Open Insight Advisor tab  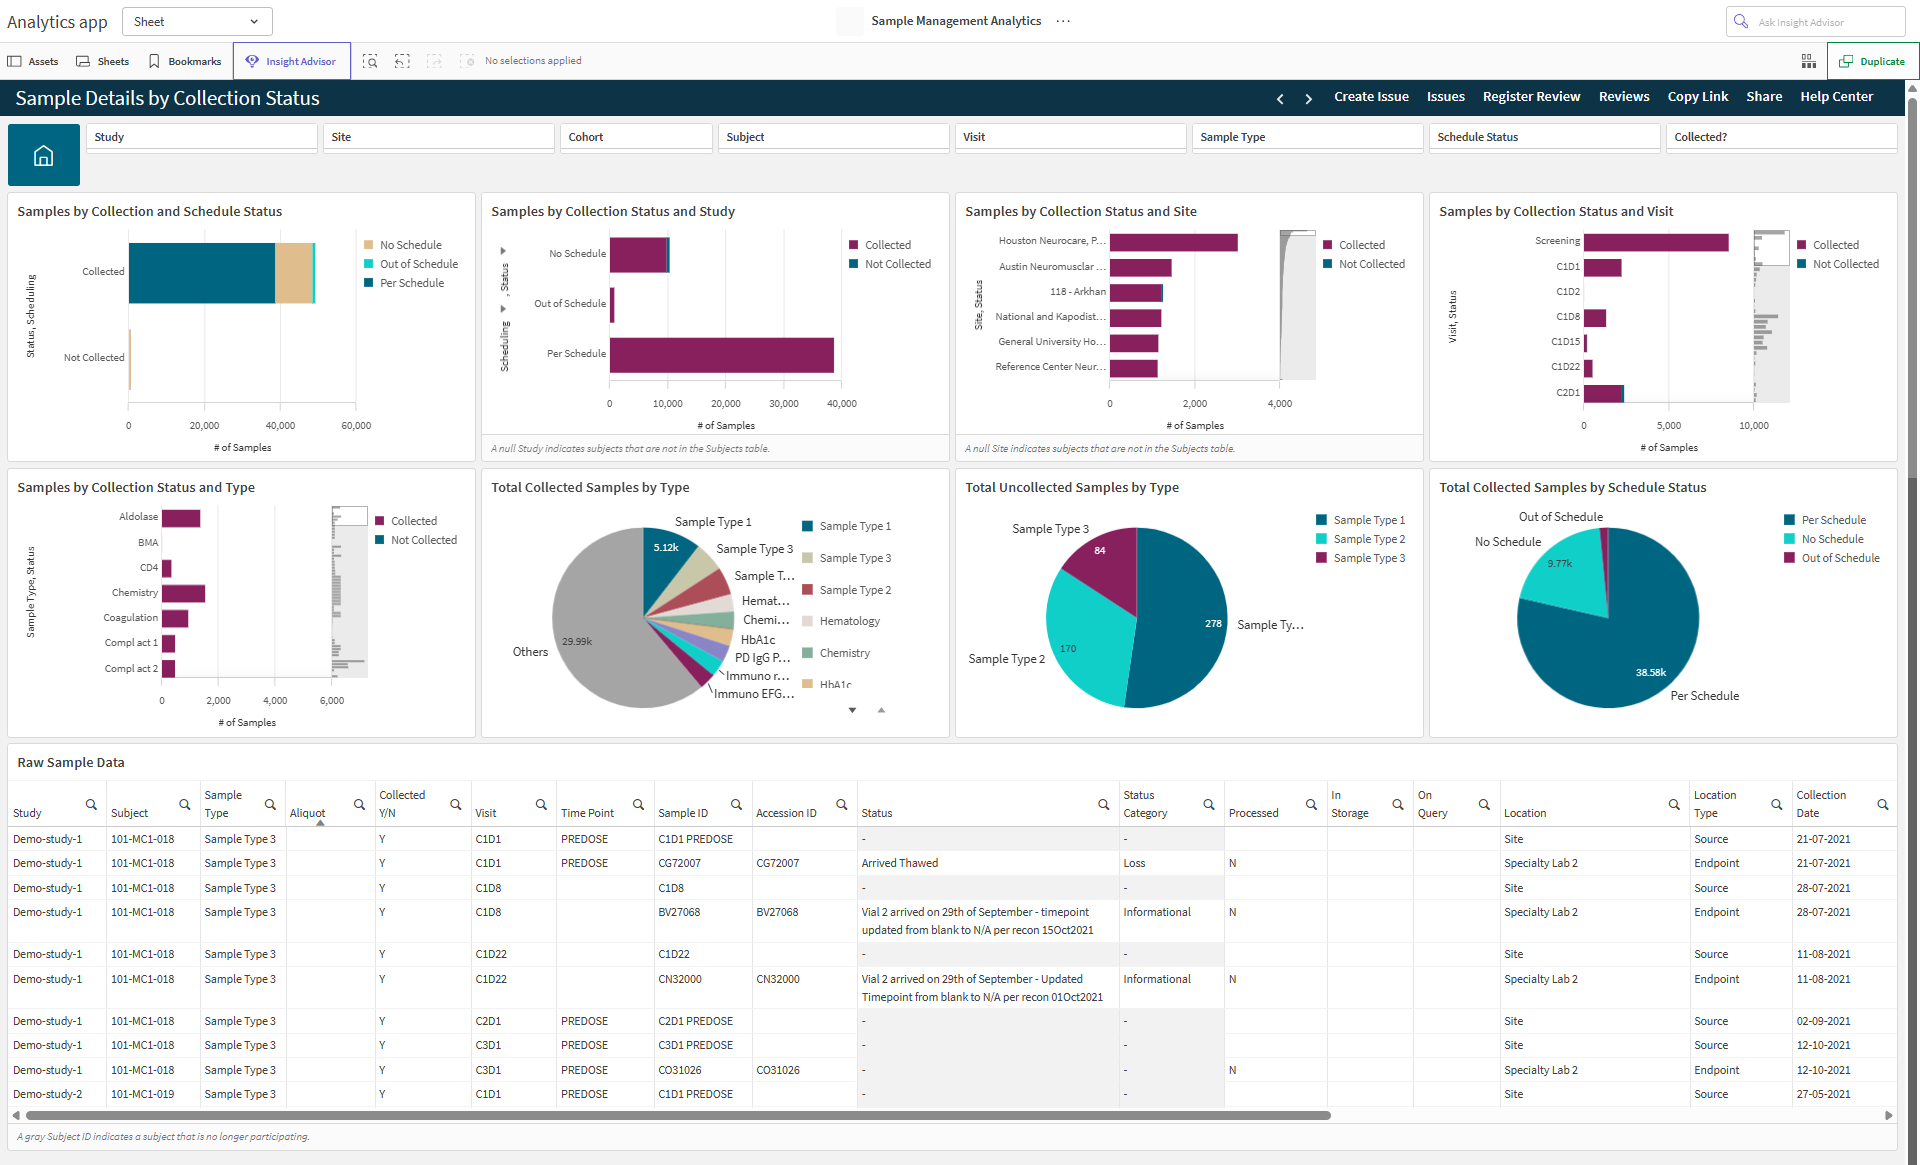(291, 61)
